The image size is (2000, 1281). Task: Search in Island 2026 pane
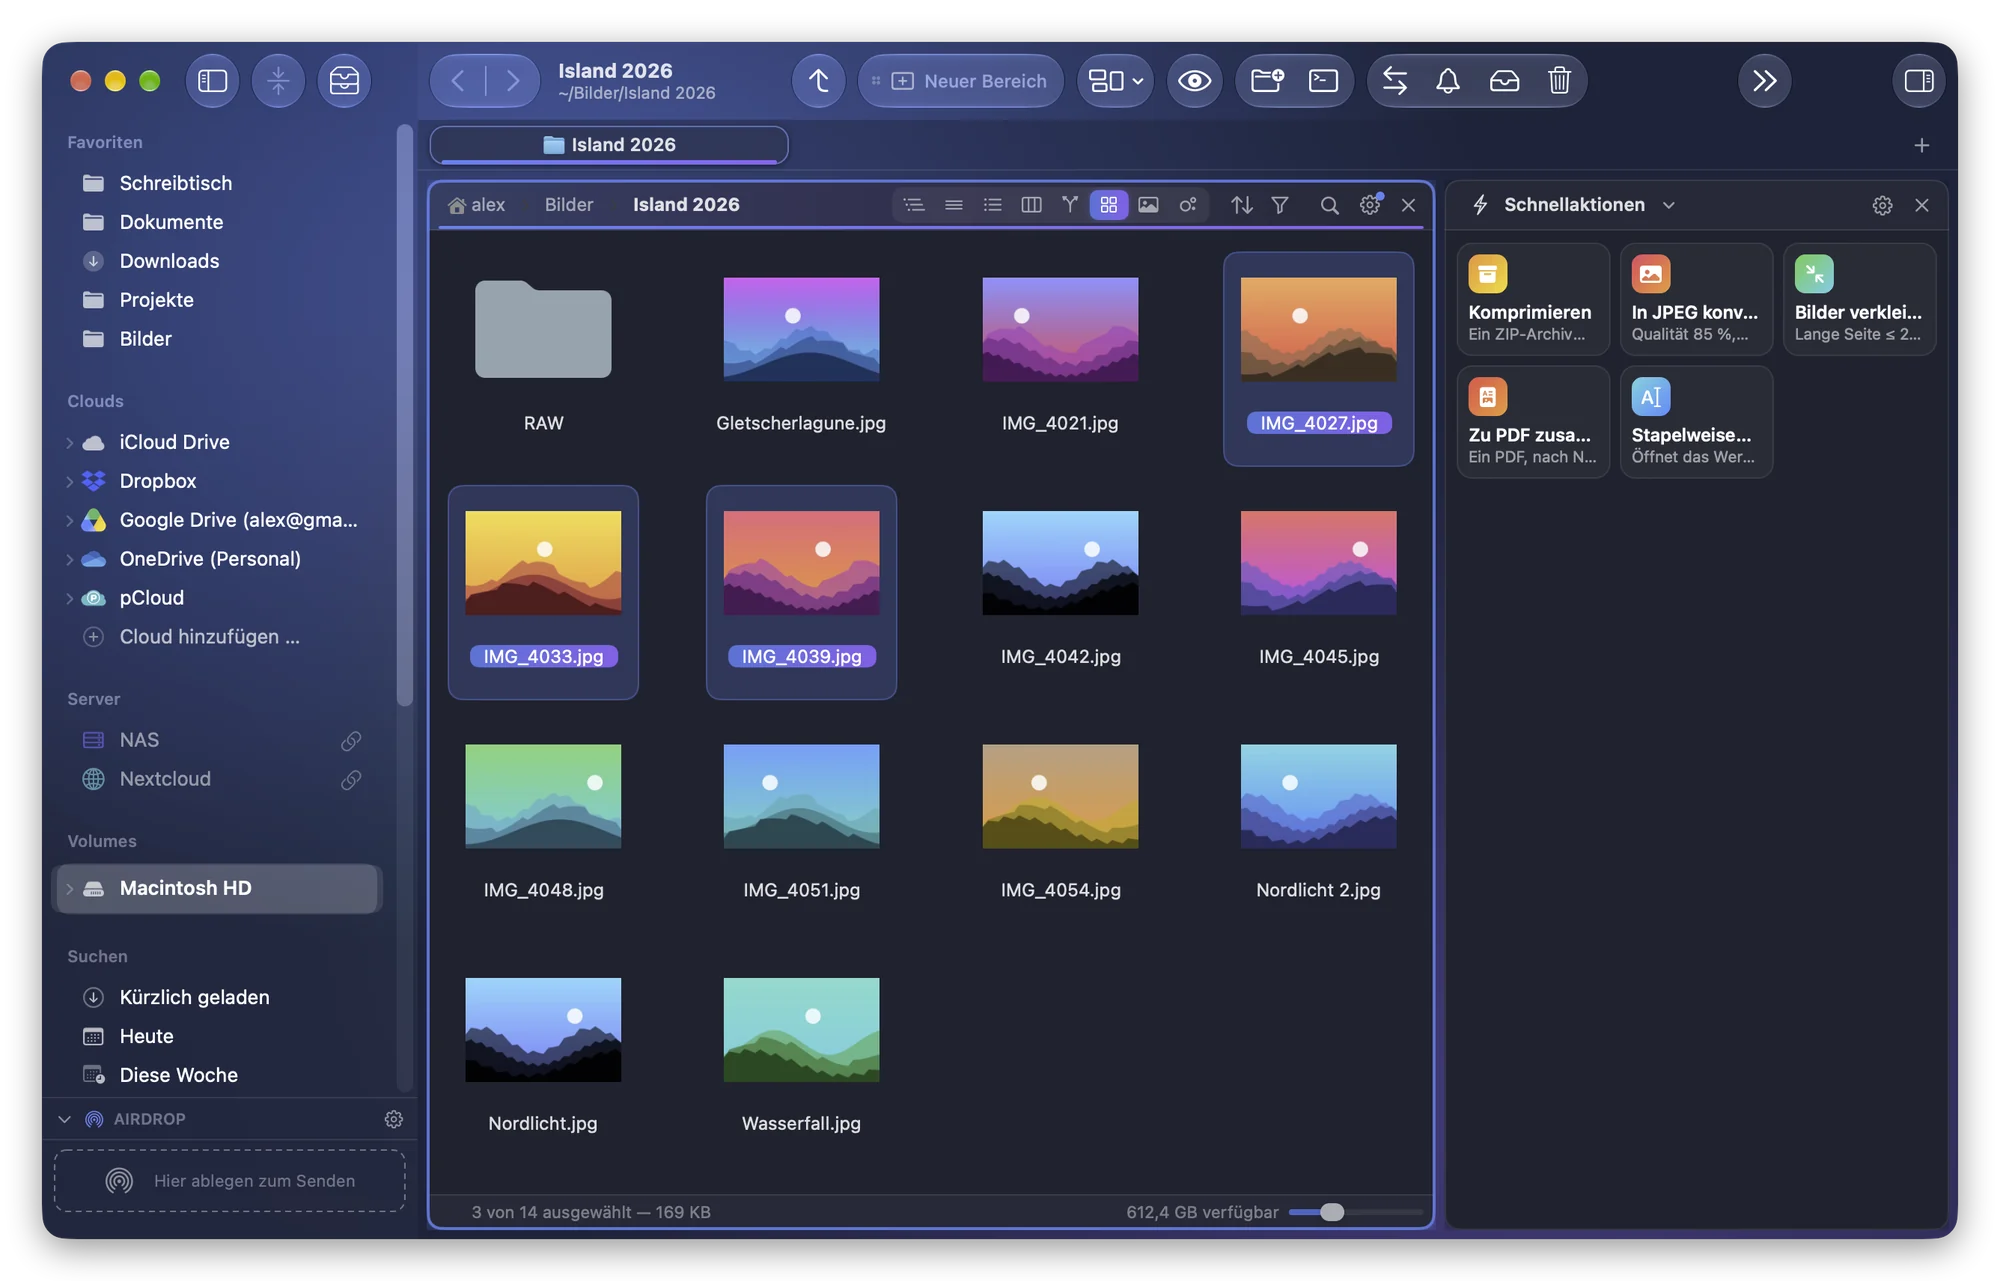pyautogui.click(x=1329, y=205)
